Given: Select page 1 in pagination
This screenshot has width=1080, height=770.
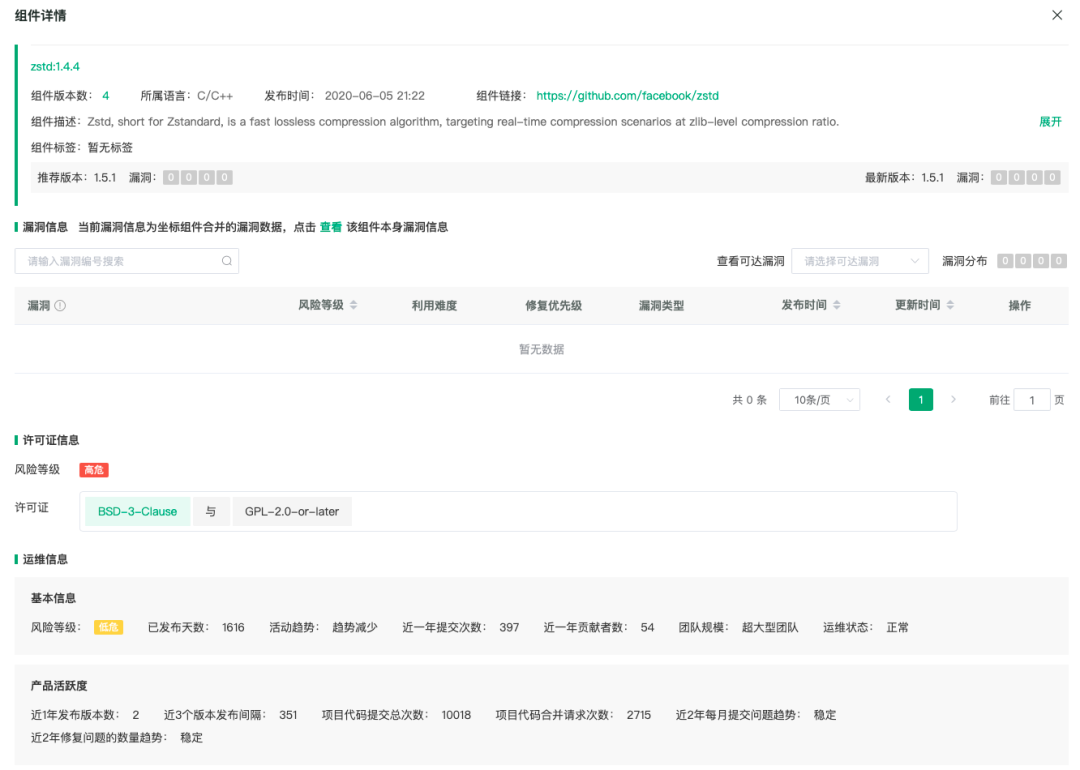Looking at the screenshot, I should pyautogui.click(x=921, y=399).
